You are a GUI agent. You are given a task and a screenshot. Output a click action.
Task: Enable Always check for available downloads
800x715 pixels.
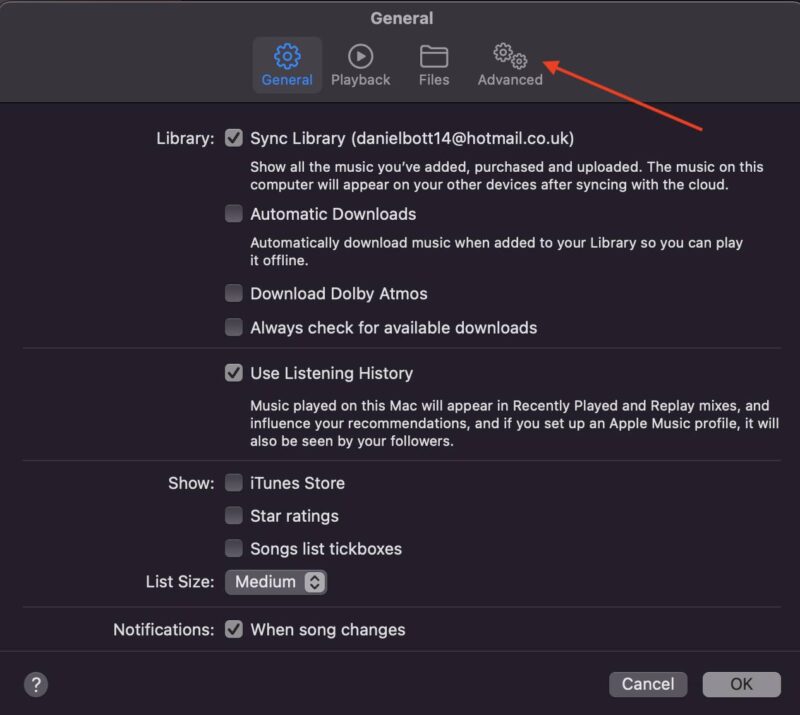(234, 327)
